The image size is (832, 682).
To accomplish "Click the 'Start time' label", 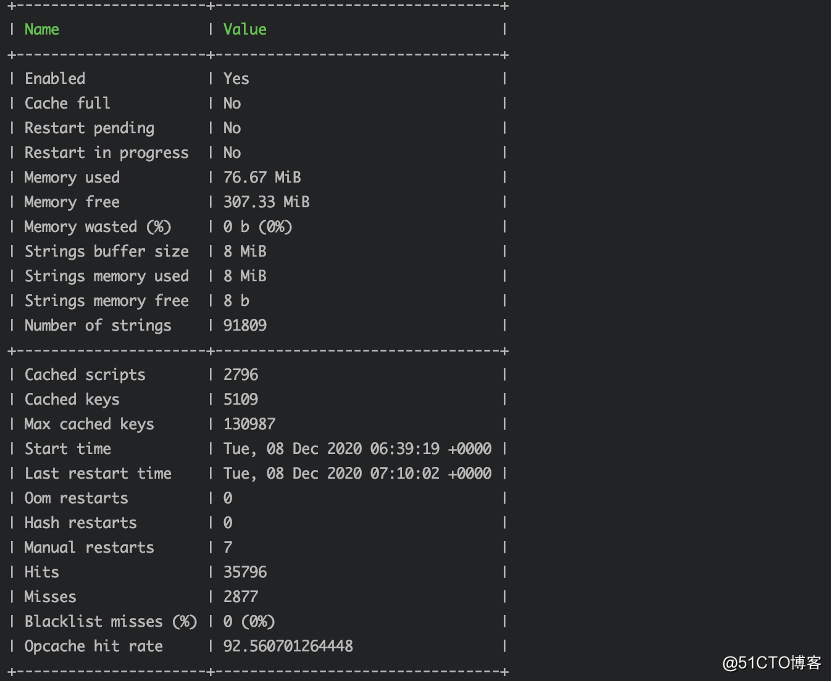I will [67, 449].
